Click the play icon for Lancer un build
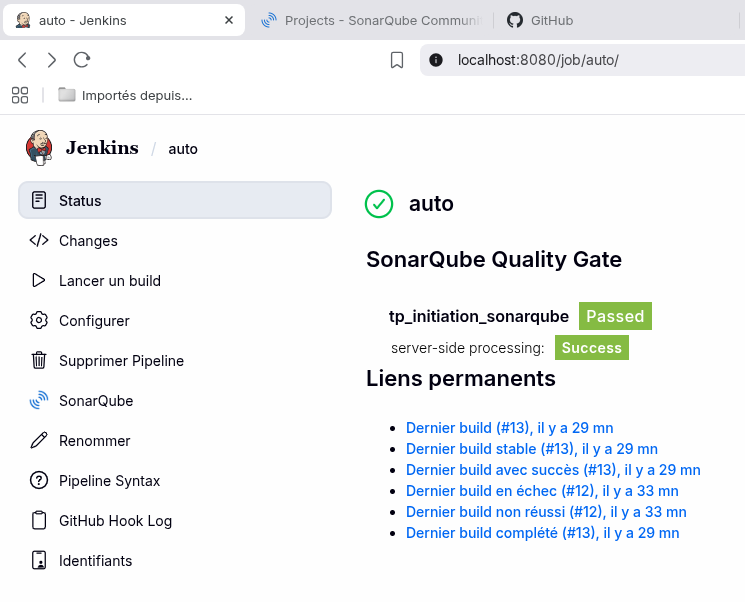The image size is (745, 602). coord(39,280)
